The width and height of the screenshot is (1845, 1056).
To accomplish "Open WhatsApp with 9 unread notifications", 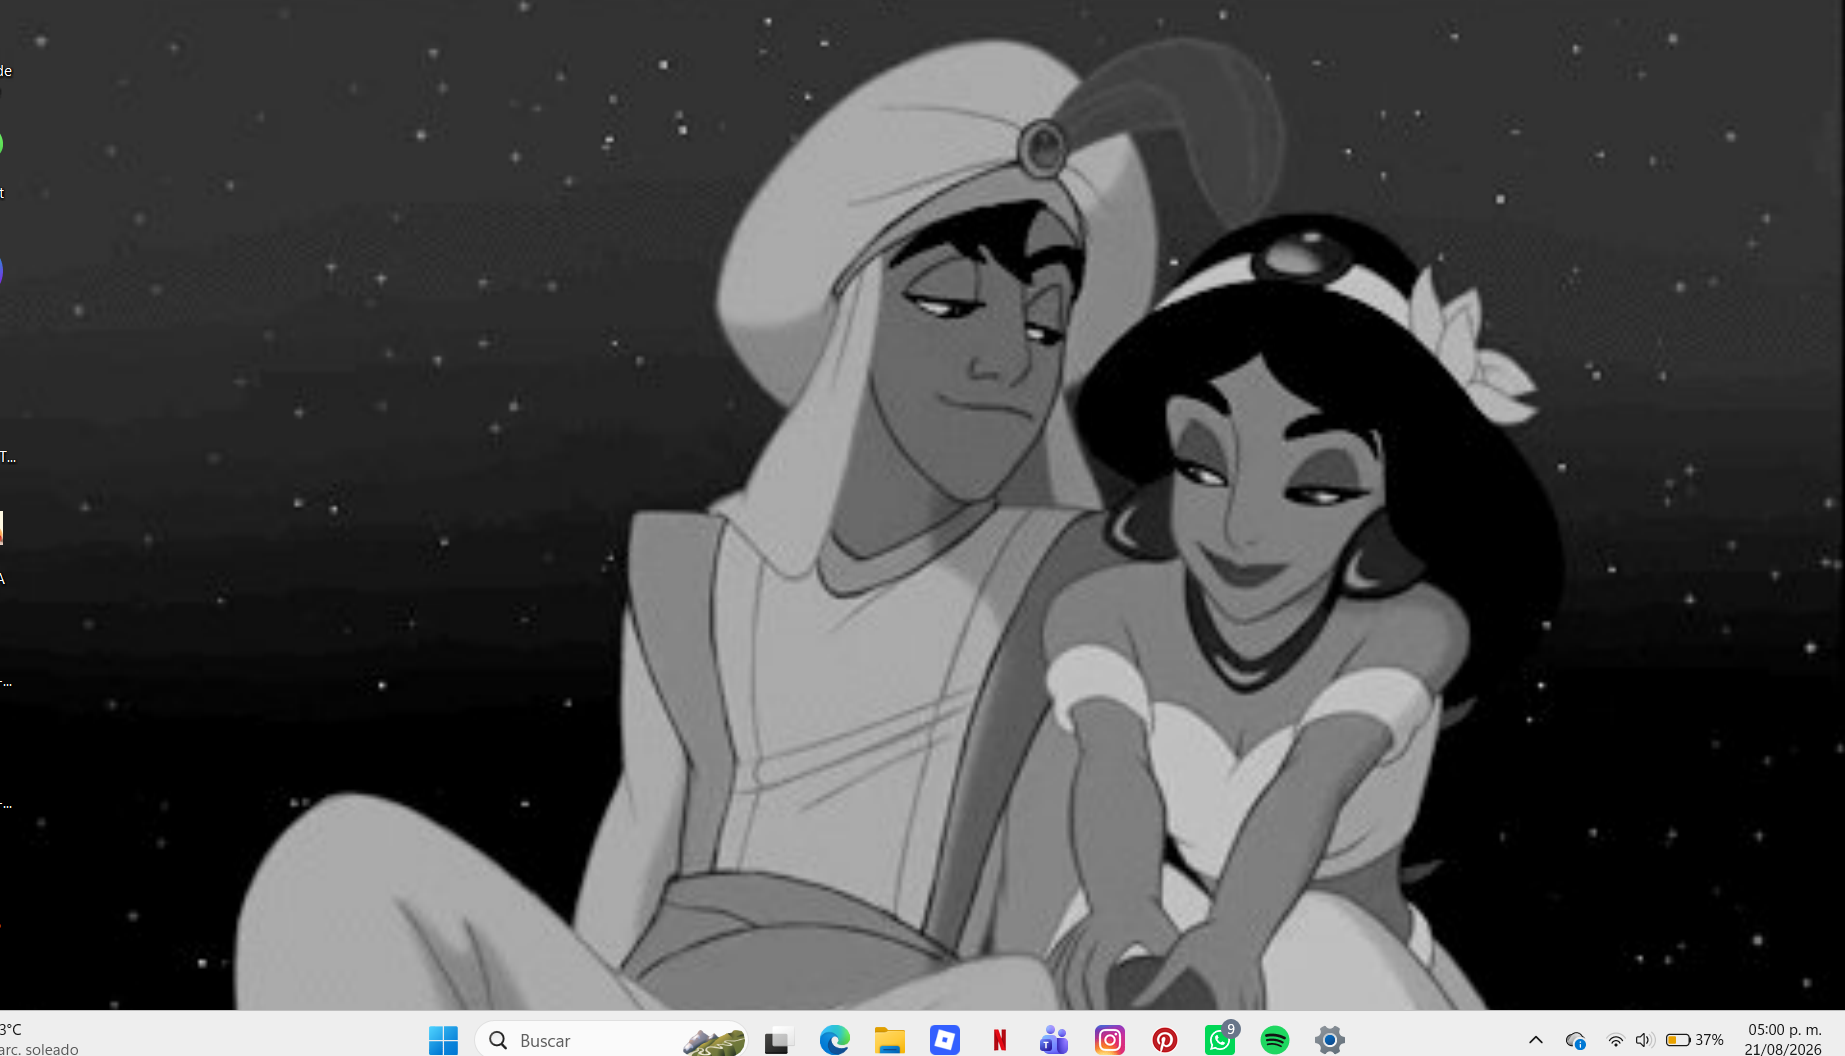I will [x=1220, y=1040].
